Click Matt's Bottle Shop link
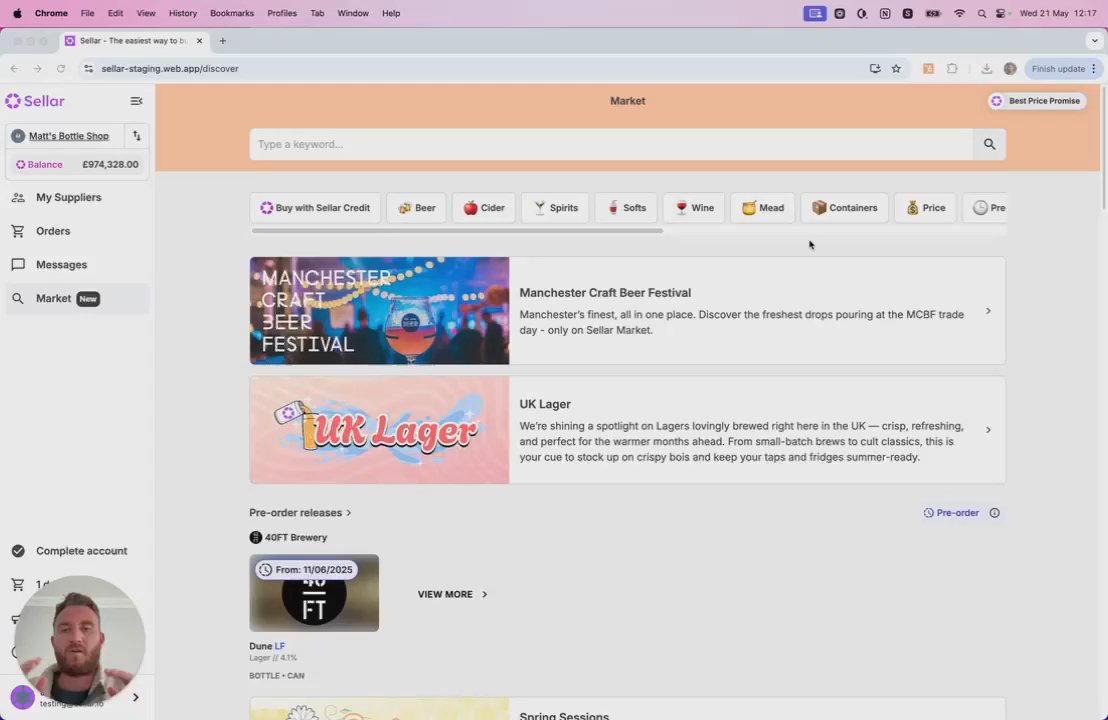 tap(69, 136)
